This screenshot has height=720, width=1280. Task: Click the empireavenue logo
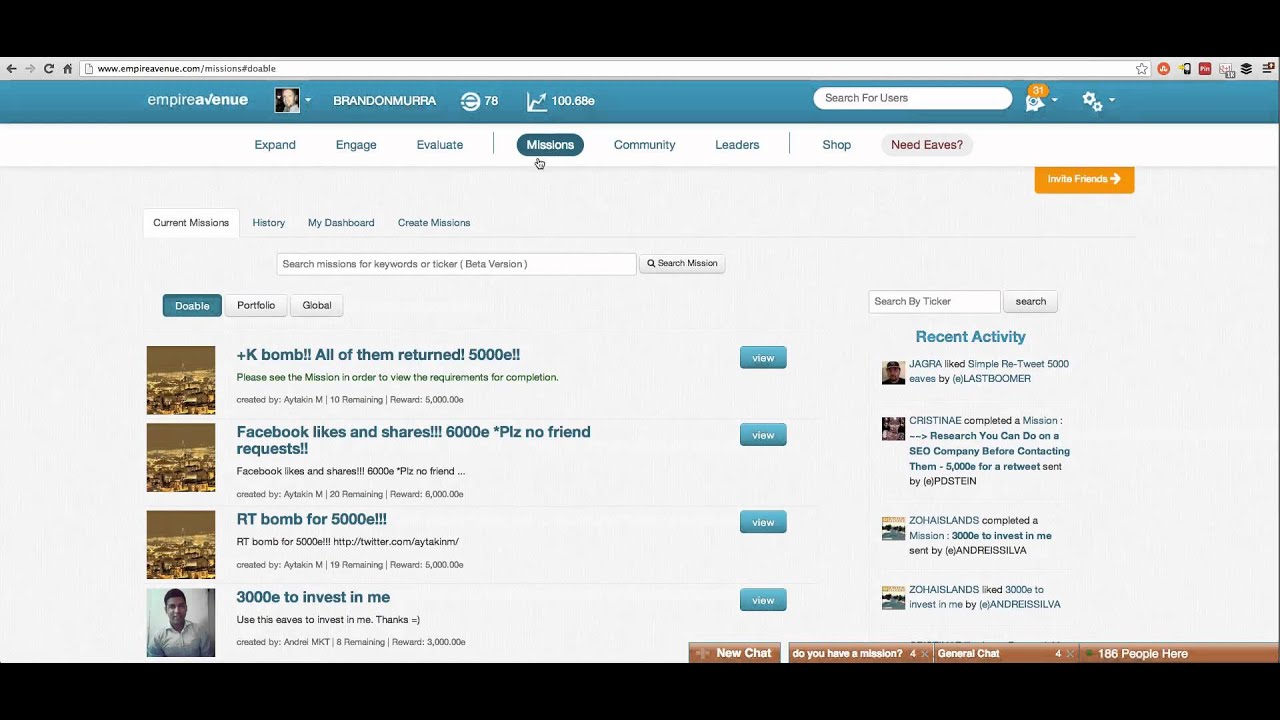point(198,100)
